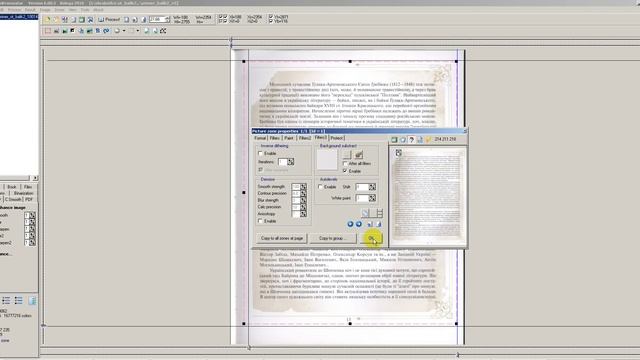Switch to Paint tab in zone properties

click(x=289, y=138)
